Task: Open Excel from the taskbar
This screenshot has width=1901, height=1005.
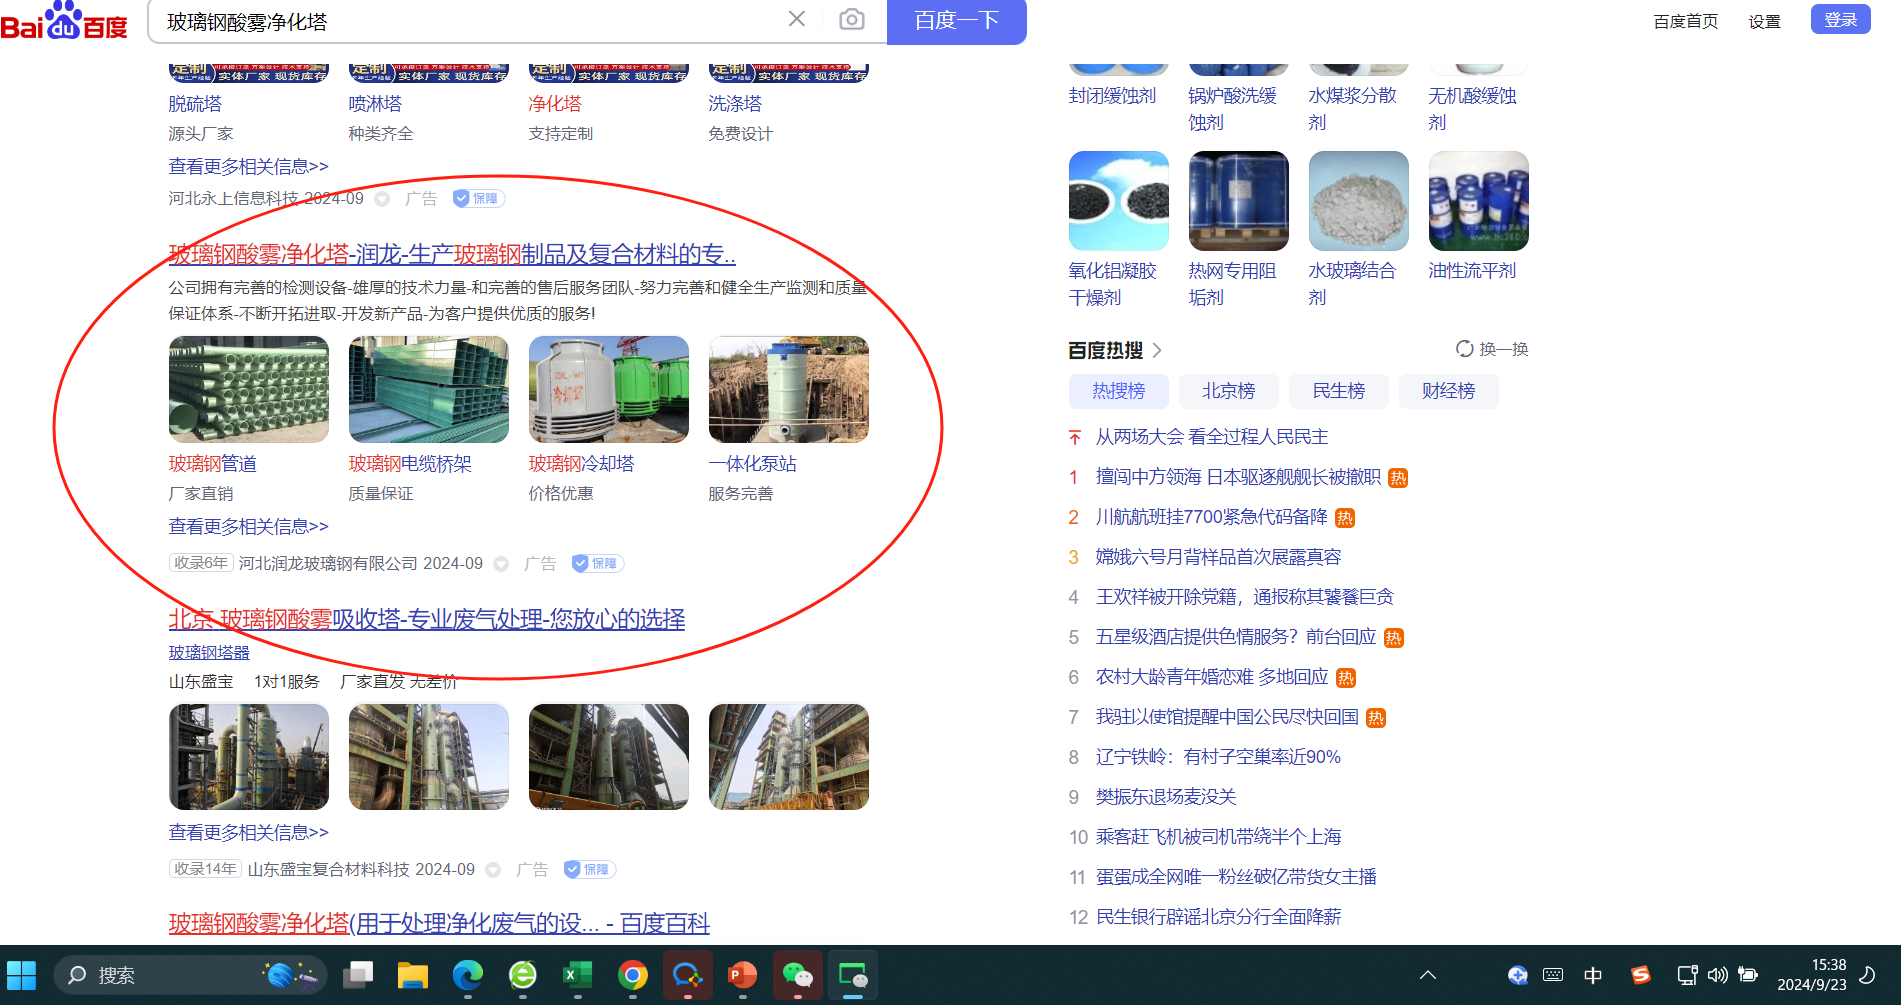Action: pos(578,975)
